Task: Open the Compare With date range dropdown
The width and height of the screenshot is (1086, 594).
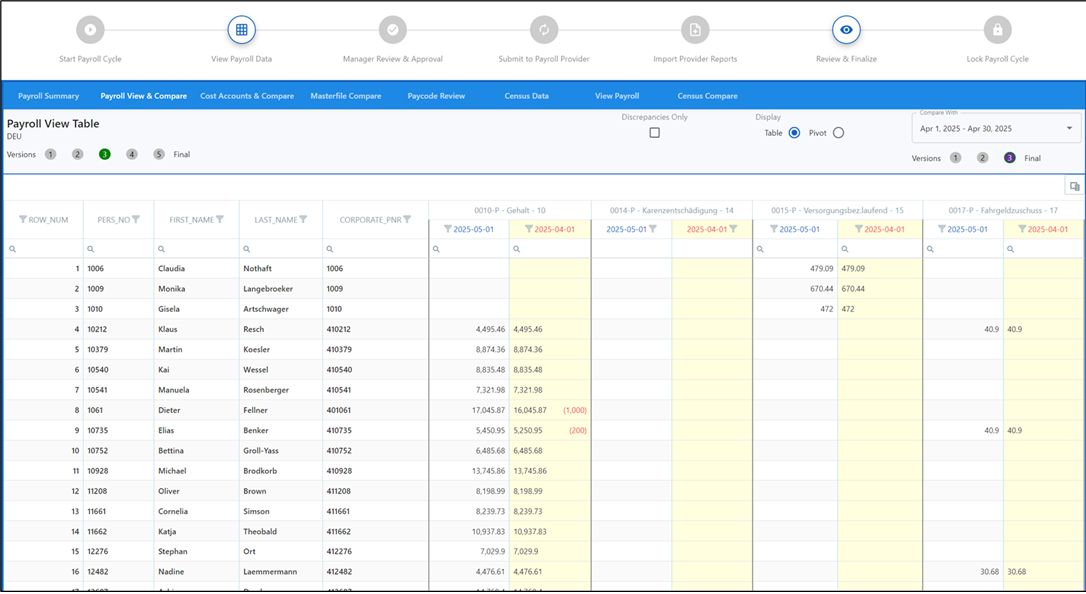Action: (995, 128)
